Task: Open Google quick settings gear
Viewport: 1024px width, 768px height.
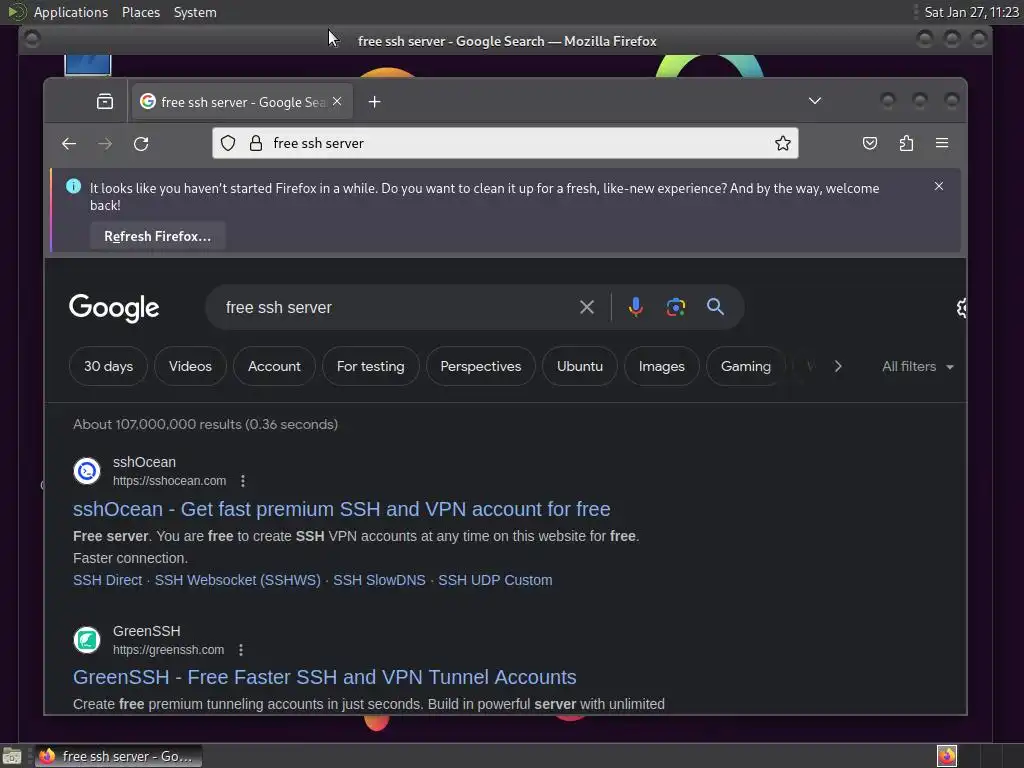Action: [x=961, y=307]
